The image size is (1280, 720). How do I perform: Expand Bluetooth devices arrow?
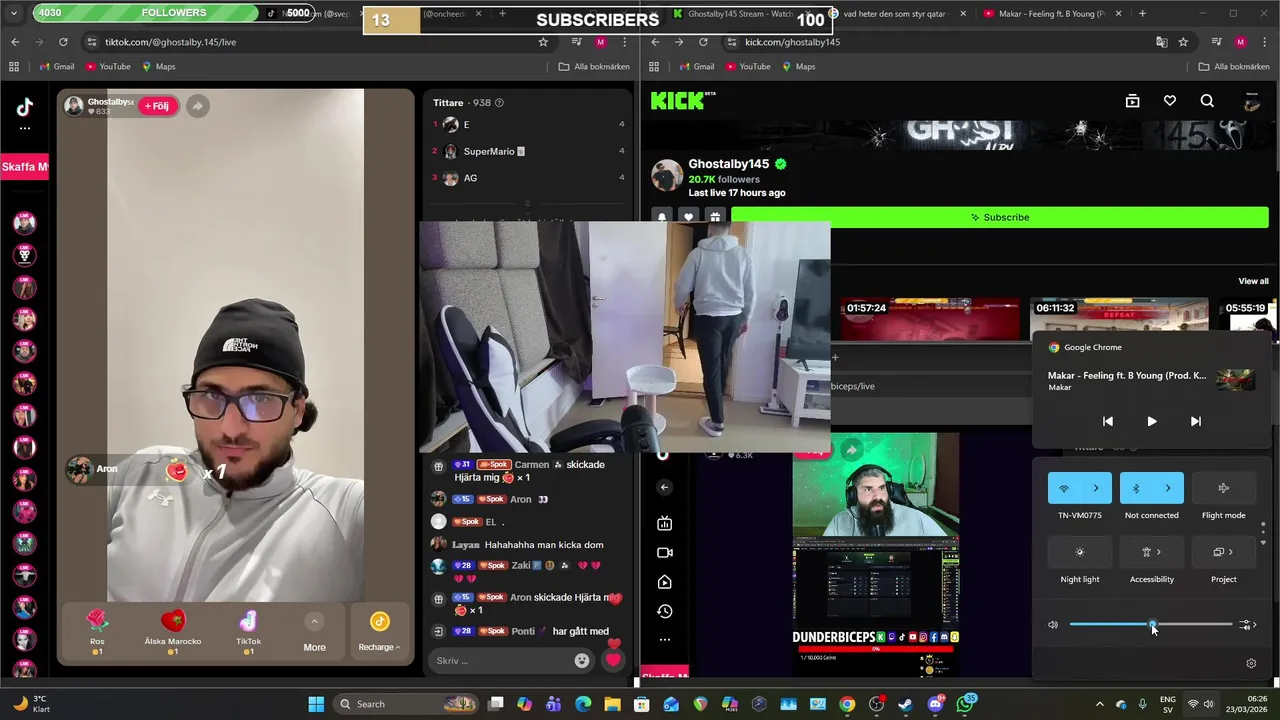click(1168, 488)
